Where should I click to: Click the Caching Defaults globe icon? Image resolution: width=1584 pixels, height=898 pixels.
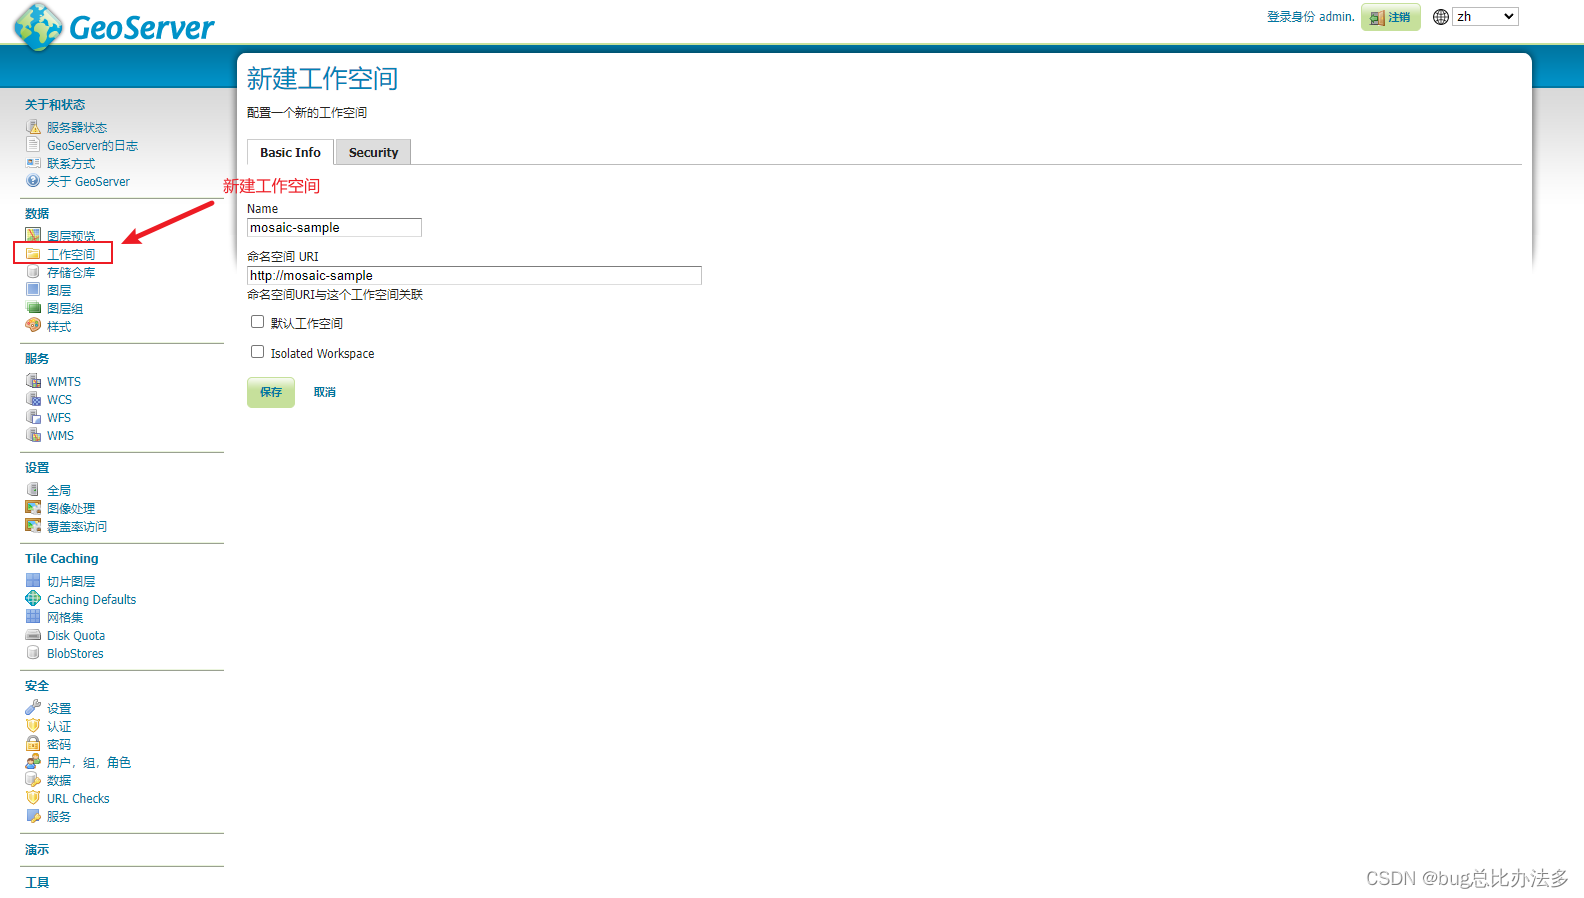[x=33, y=599]
